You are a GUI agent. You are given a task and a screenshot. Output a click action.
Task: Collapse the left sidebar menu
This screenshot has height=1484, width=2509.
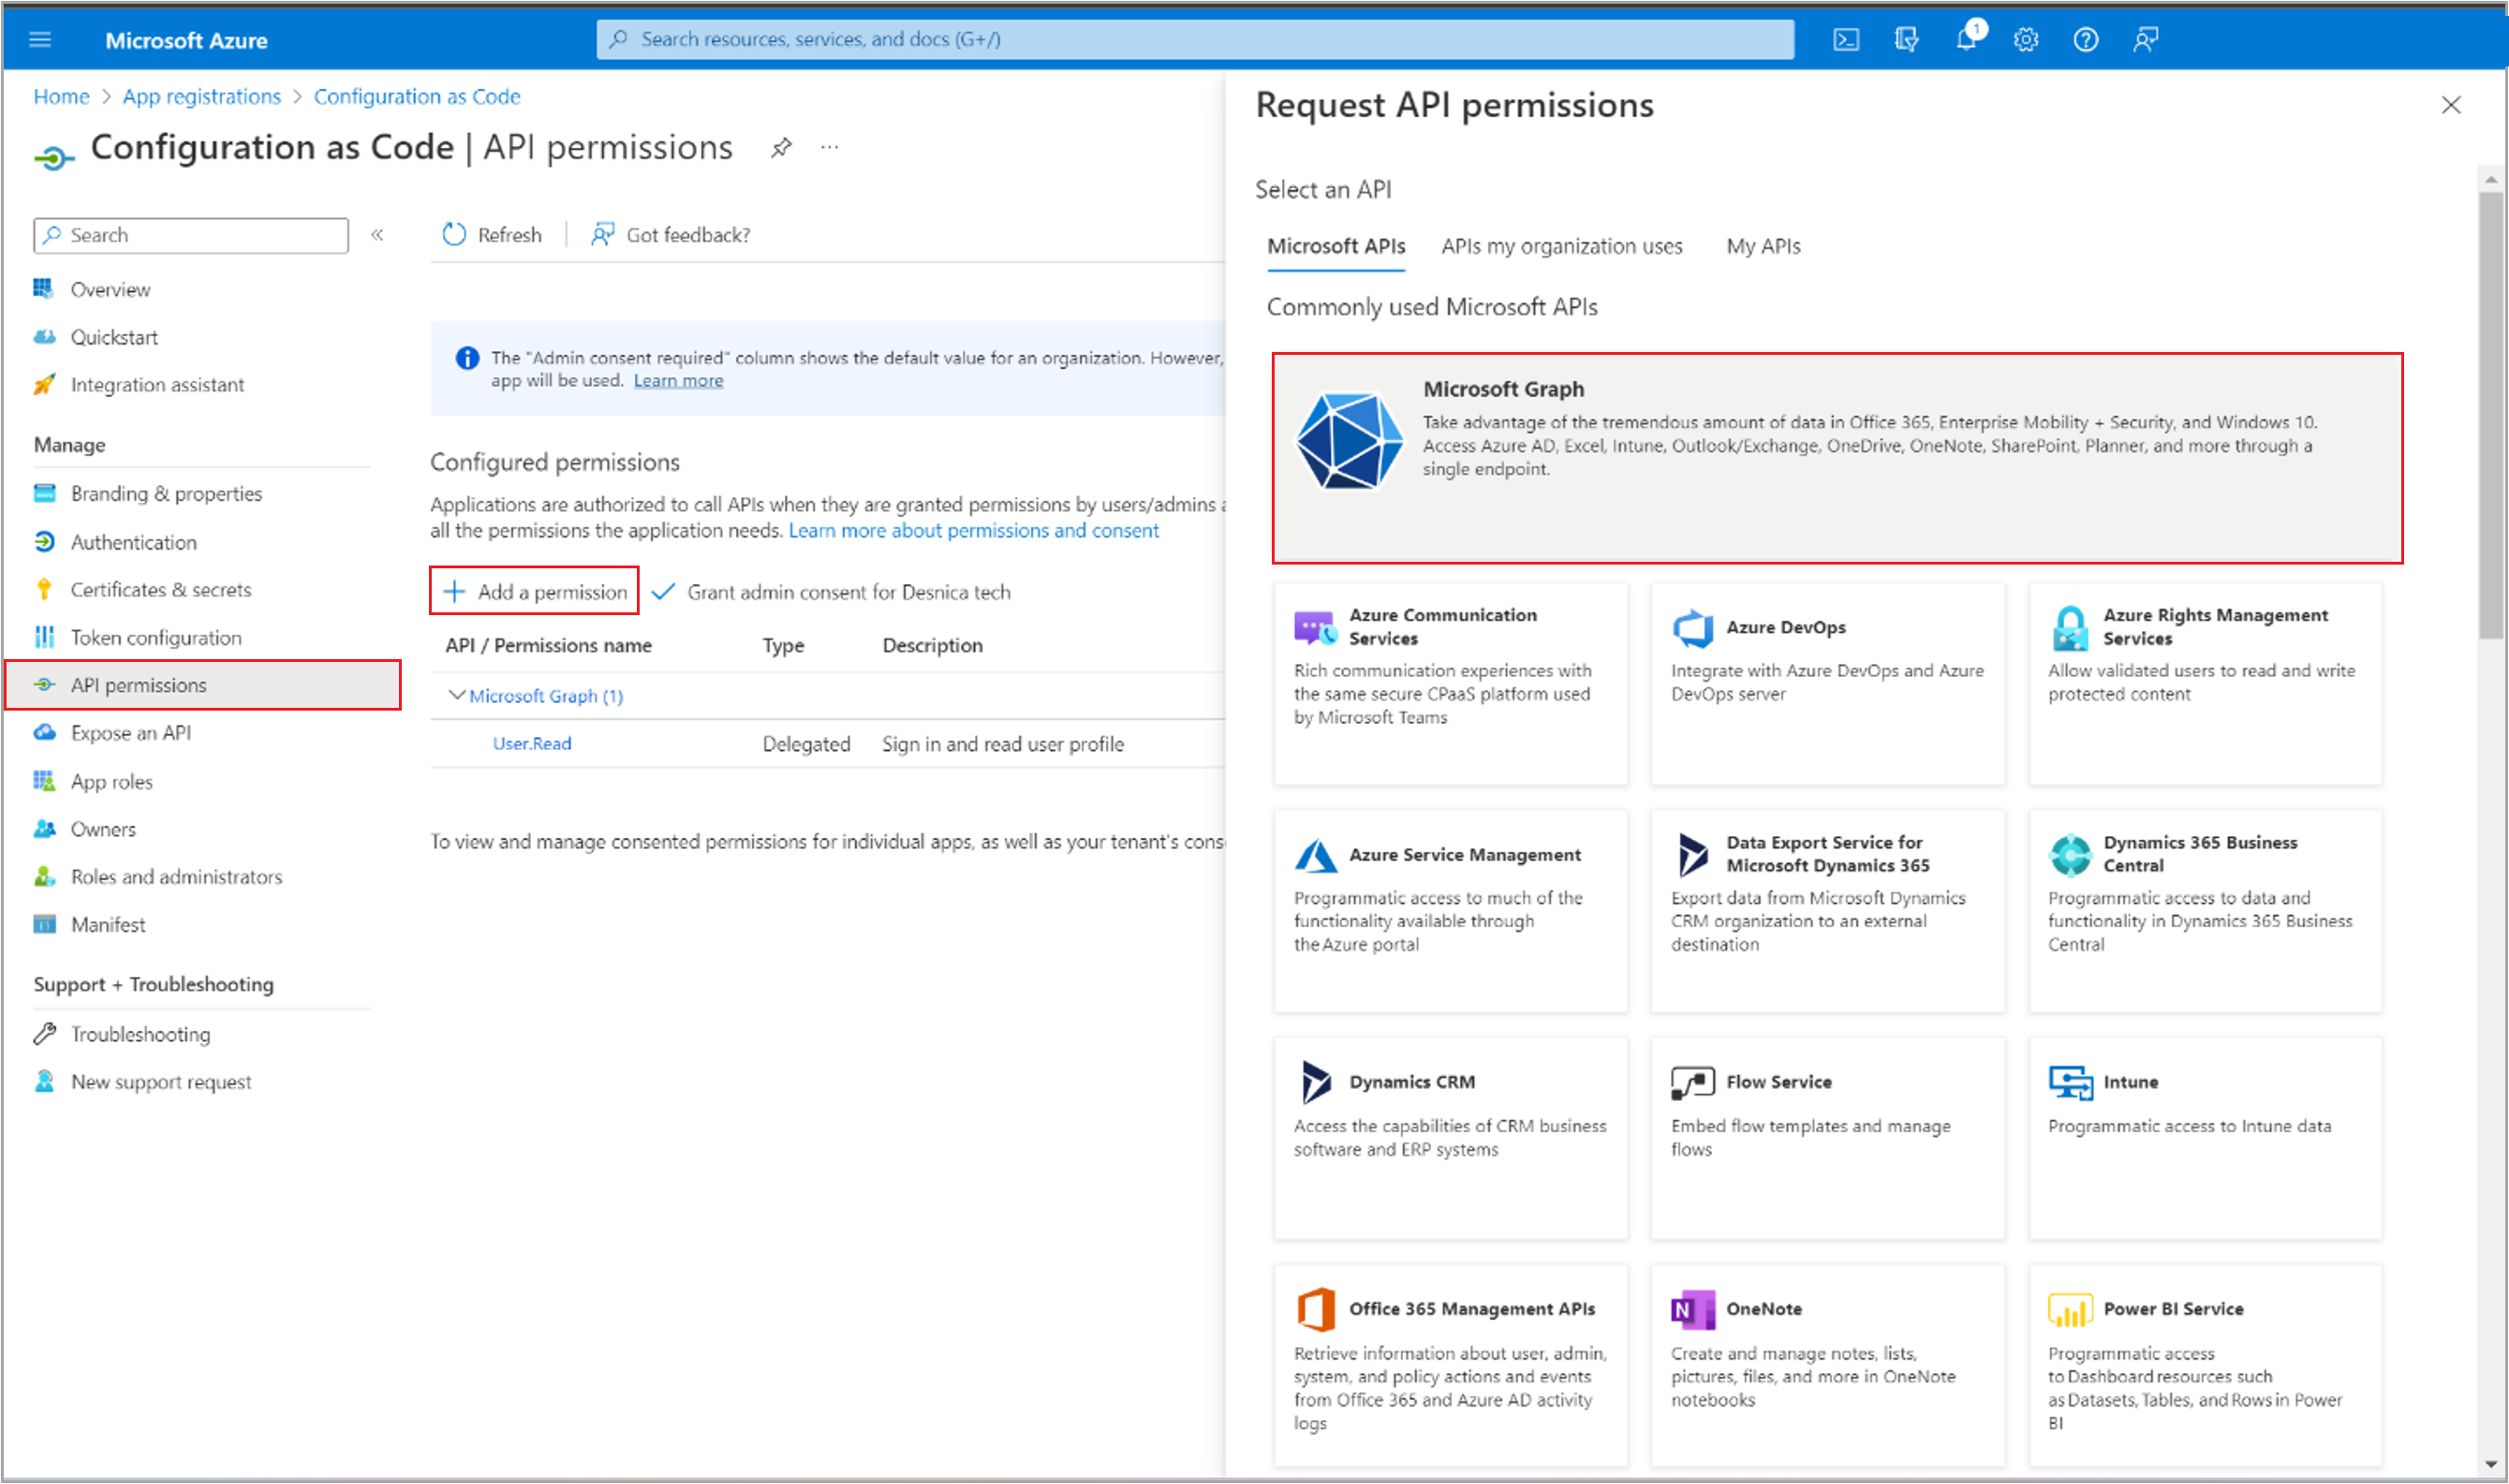coord(377,235)
